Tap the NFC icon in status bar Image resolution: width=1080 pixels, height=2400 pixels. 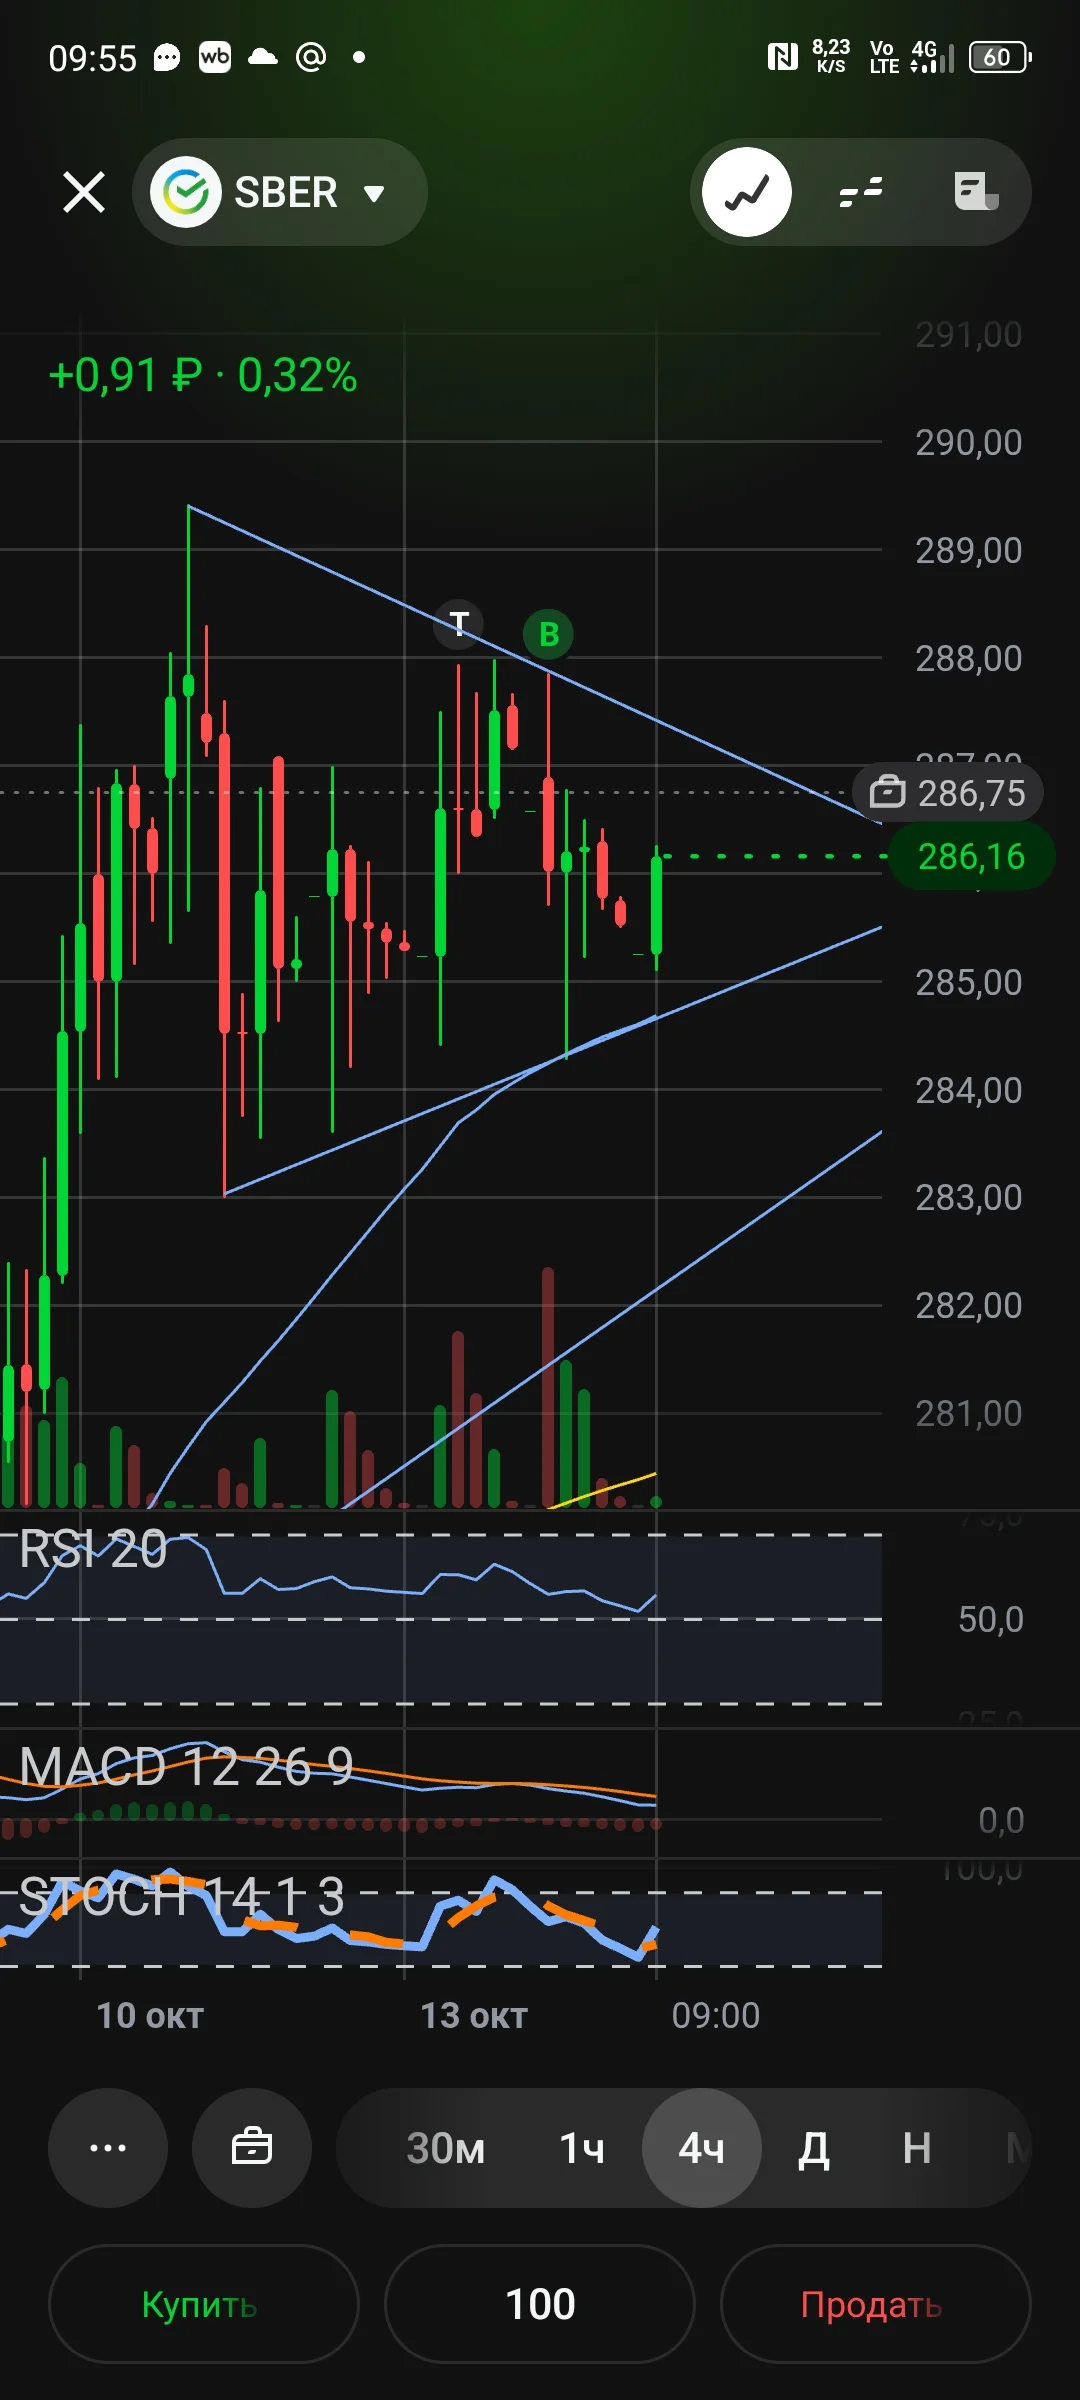point(782,57)
